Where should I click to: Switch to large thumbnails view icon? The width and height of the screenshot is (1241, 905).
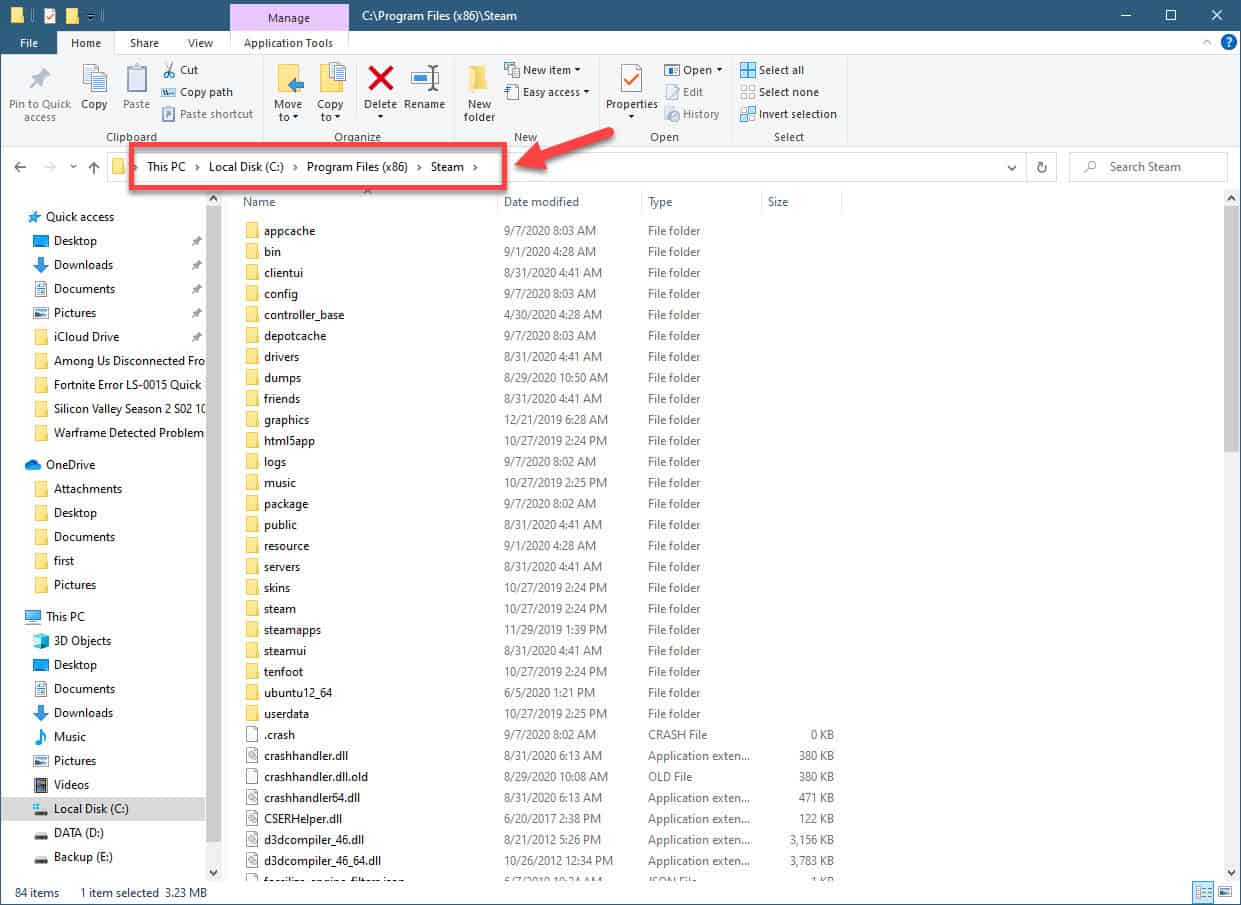(x=1225, y=892)
